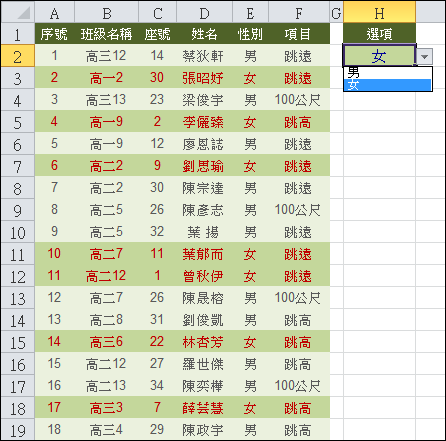Image resolution: width=446 pixels, height=441 pixels.
Task: Select column H header
Action: tap(379, 13)
